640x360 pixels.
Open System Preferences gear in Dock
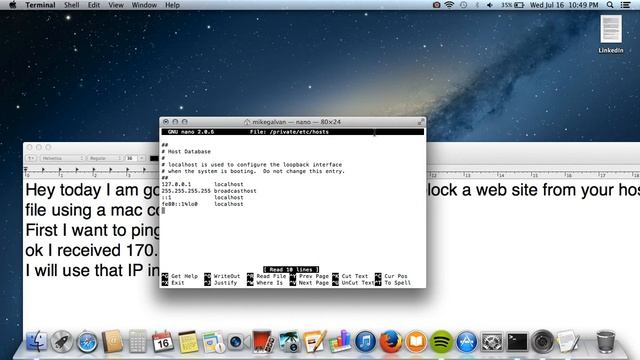(492, 342)
